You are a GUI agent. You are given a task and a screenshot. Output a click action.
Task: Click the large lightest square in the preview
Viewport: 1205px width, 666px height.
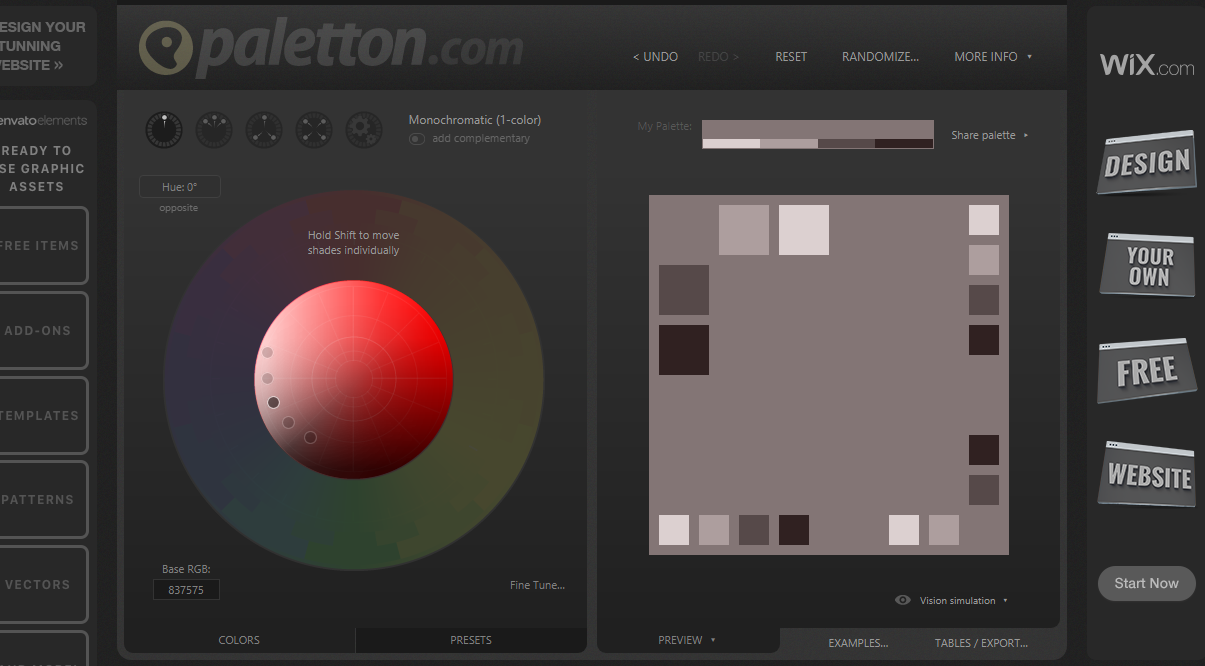pyautogui.click(x=804, y=230)
